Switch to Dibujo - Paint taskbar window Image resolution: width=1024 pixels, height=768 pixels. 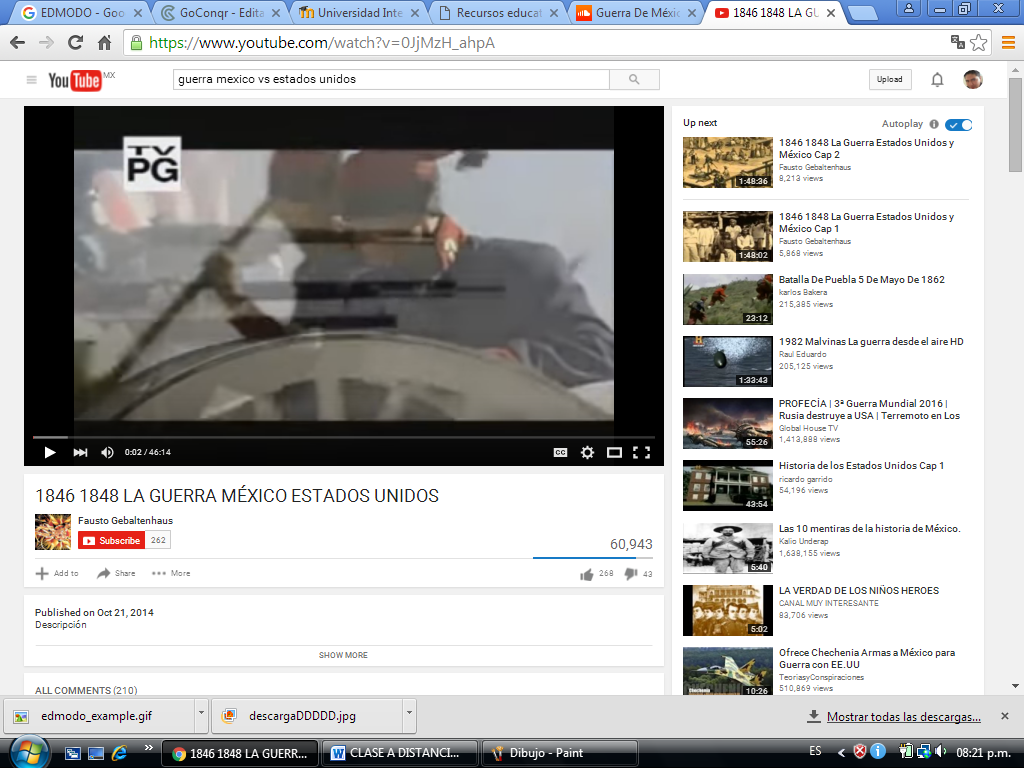click(559, 753)
